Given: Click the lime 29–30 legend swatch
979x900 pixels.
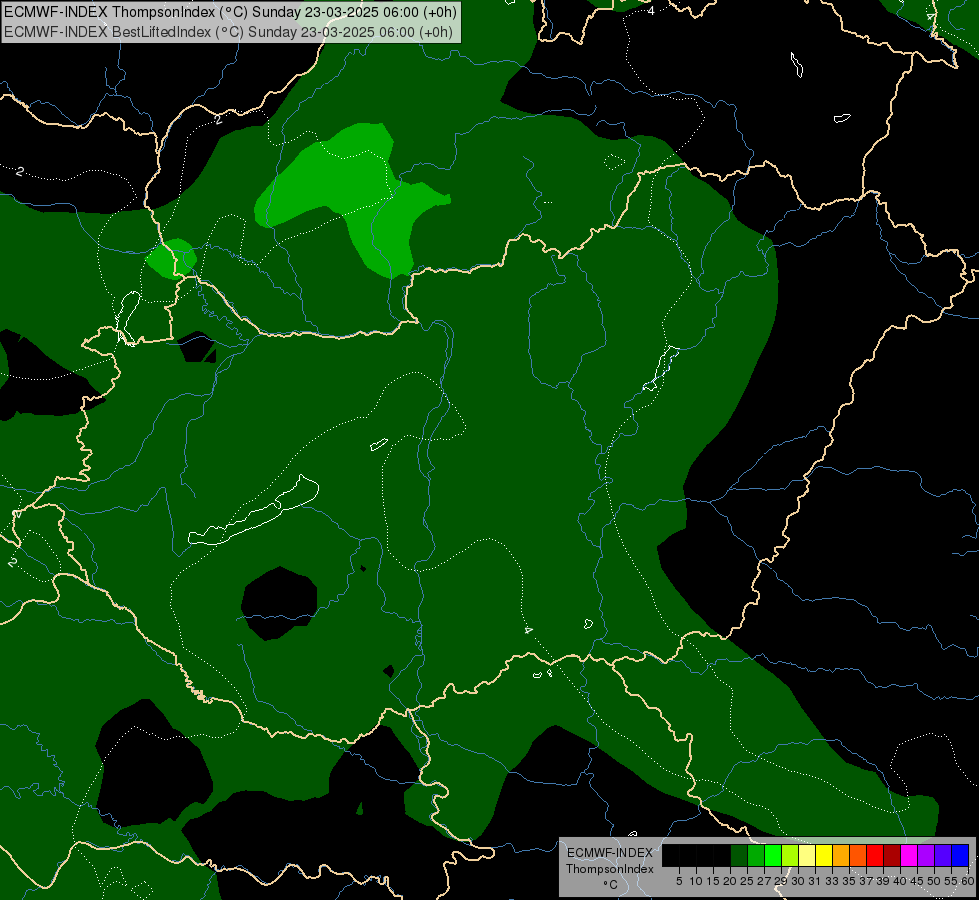Looking at the screenshot, I should (790, 855).
